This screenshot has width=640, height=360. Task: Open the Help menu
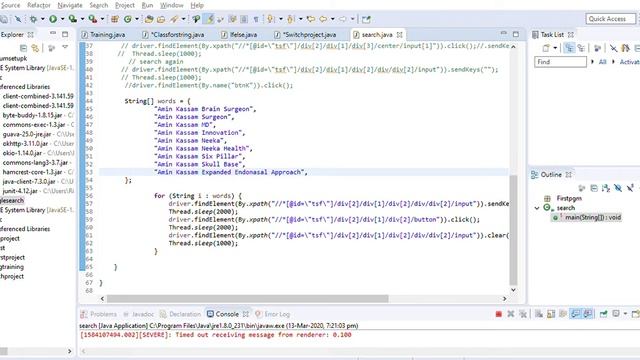point(197,5)
